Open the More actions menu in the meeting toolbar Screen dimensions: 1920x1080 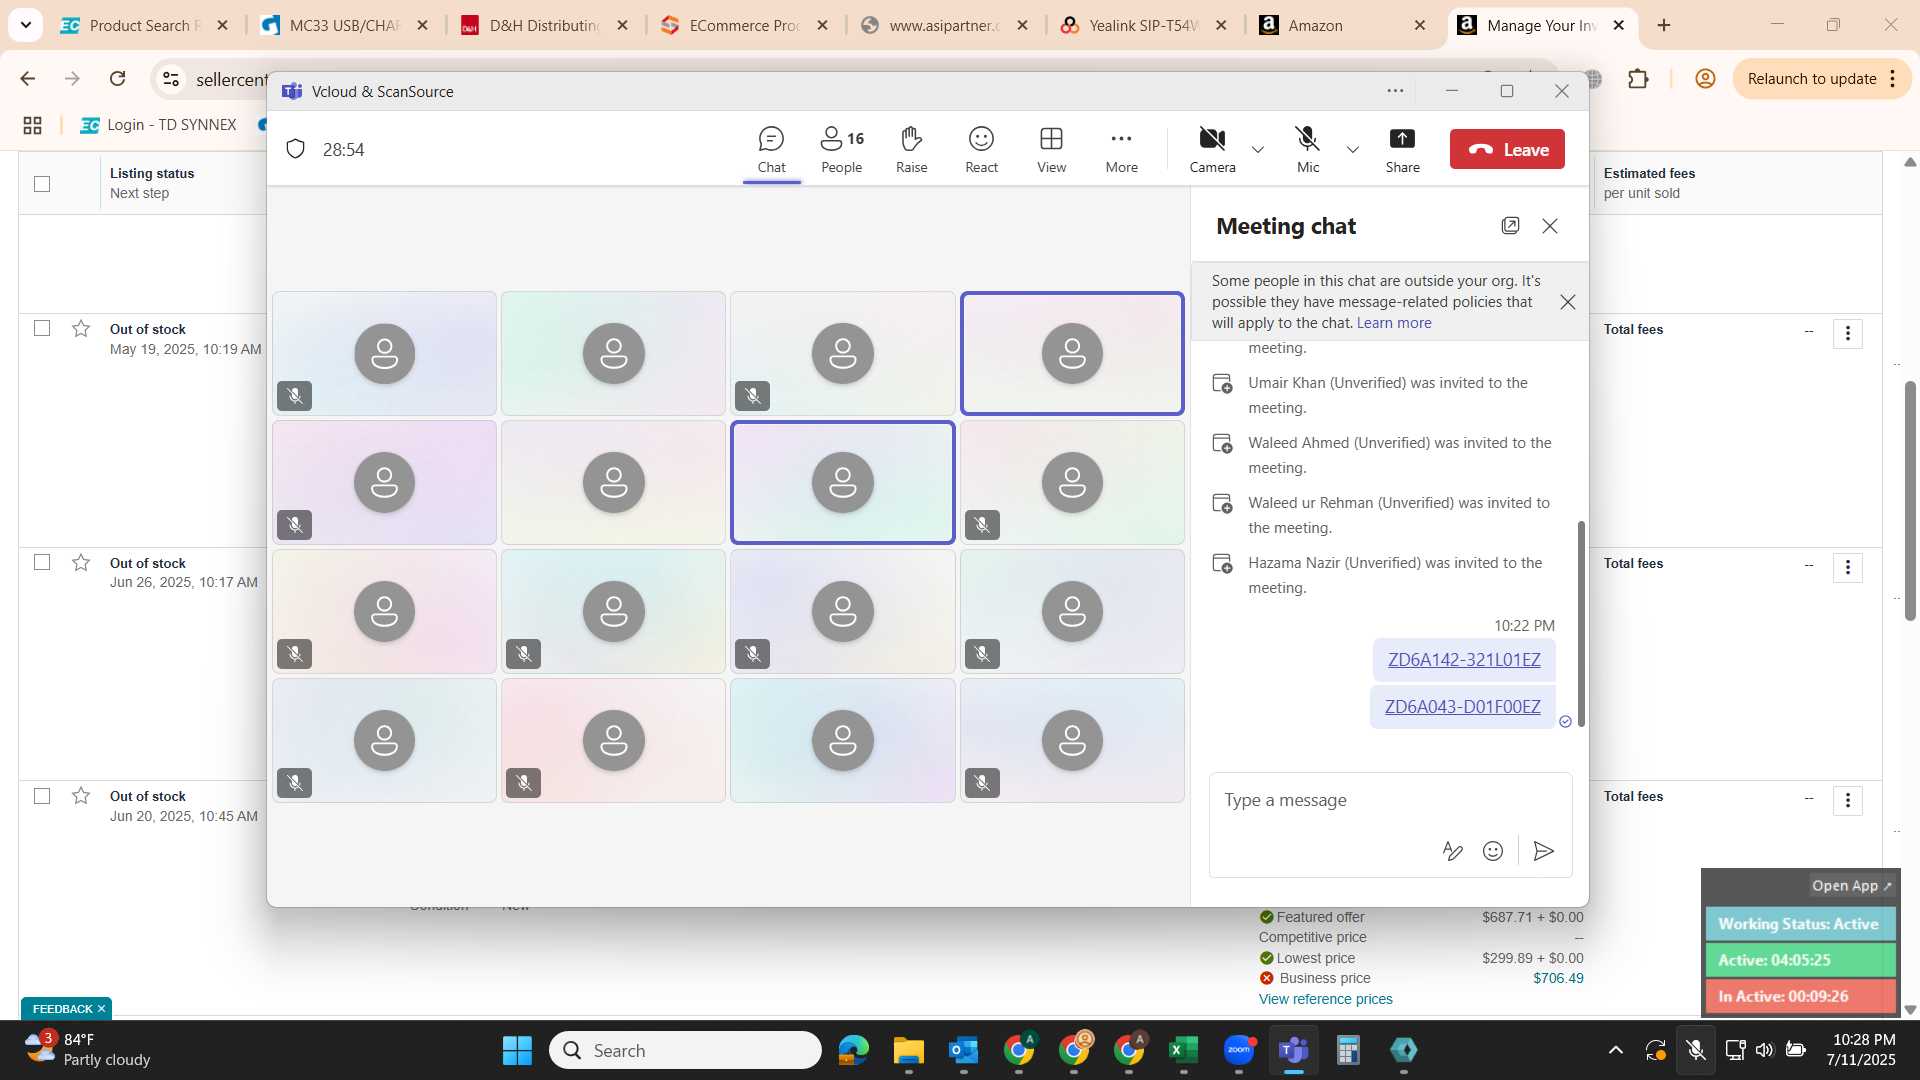pos(1121,150)
